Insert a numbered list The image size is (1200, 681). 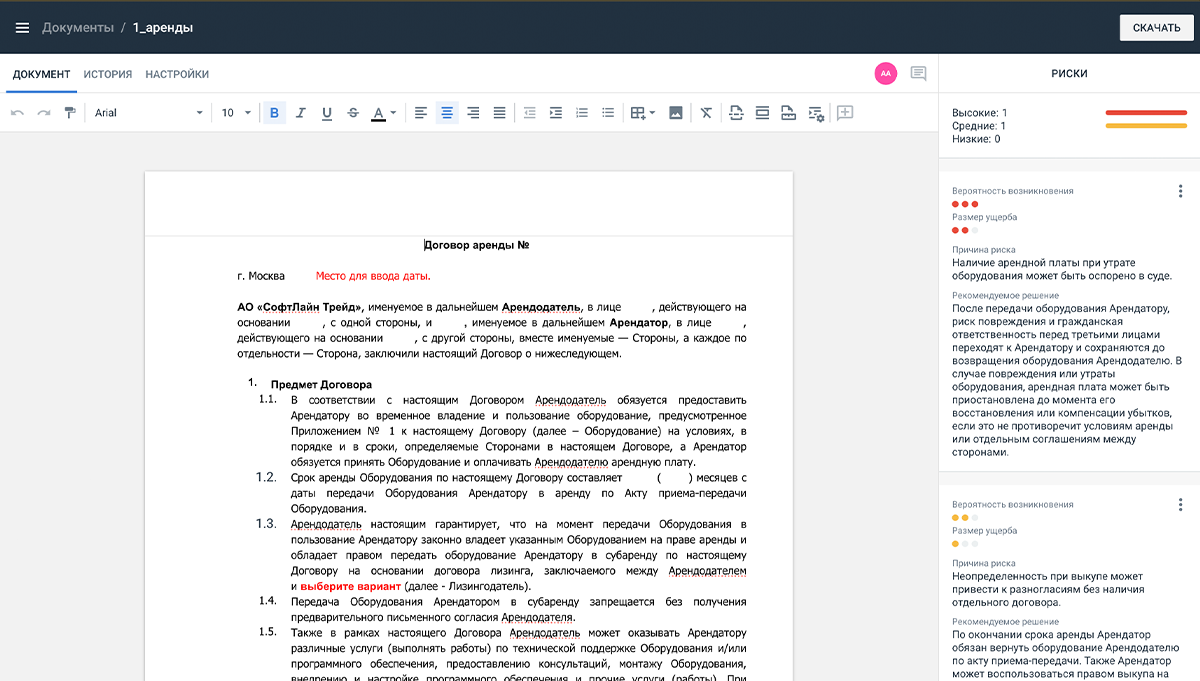[582, 113]
